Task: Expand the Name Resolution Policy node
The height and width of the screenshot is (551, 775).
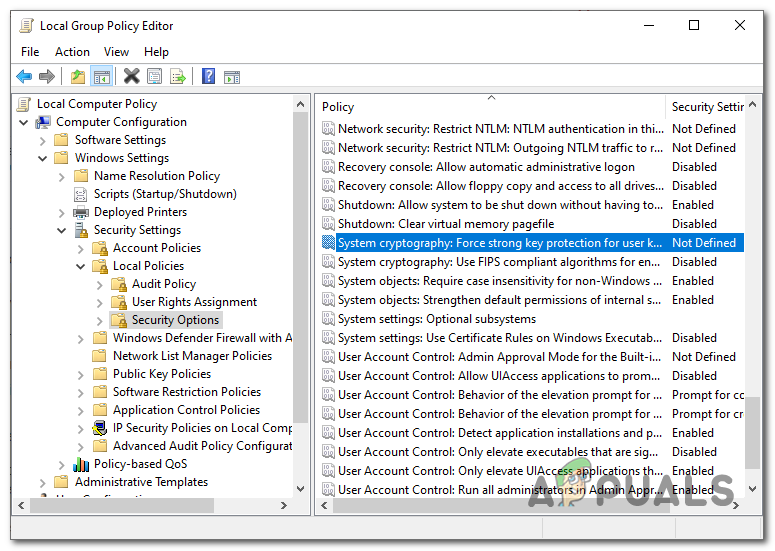Action: coord(61,176)
